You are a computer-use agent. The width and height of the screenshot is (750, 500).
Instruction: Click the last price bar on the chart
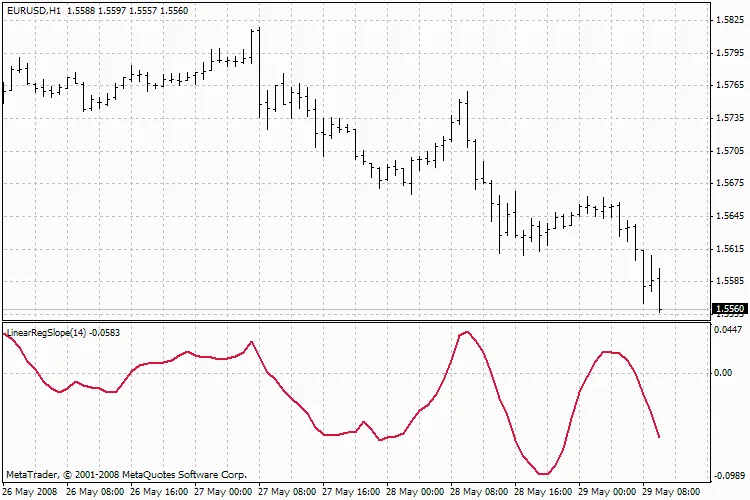pyautogui.click(x=660, y=290)
